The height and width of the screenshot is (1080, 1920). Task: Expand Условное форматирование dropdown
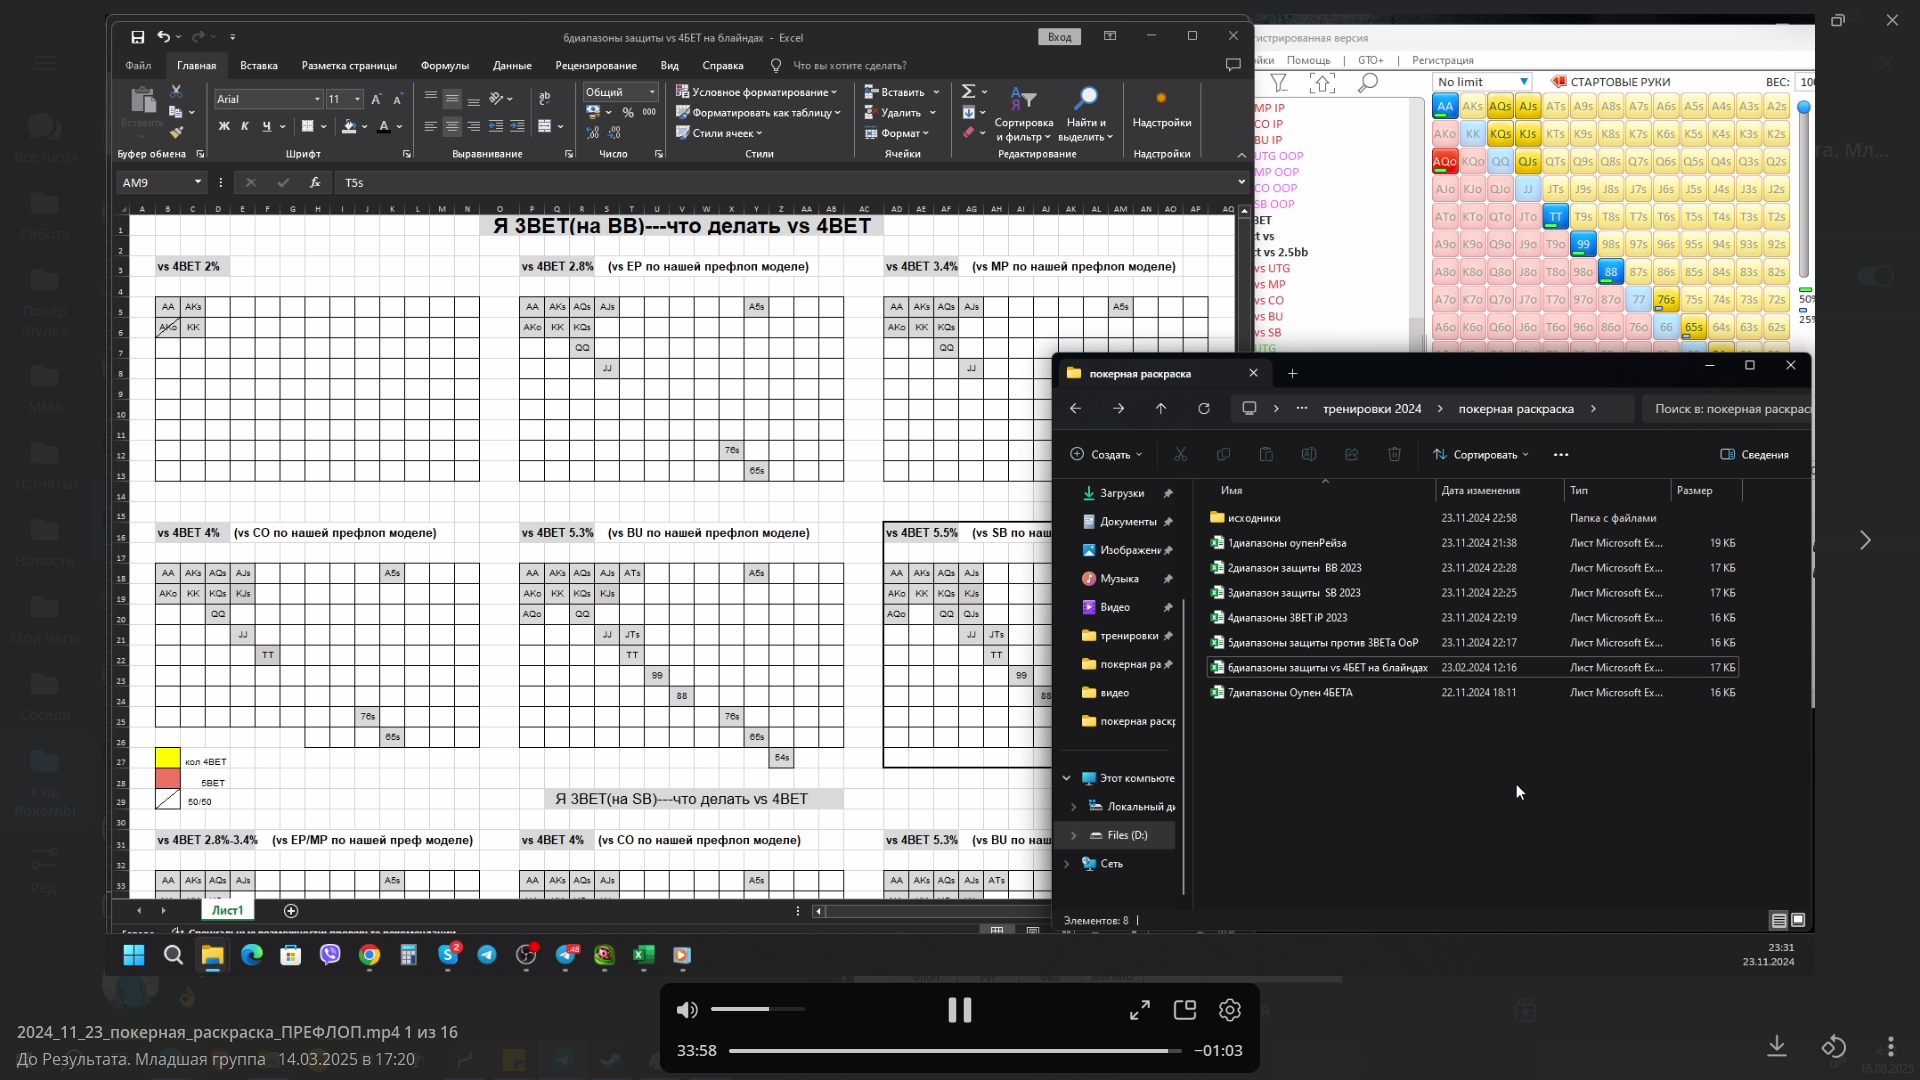click(757, 92)
